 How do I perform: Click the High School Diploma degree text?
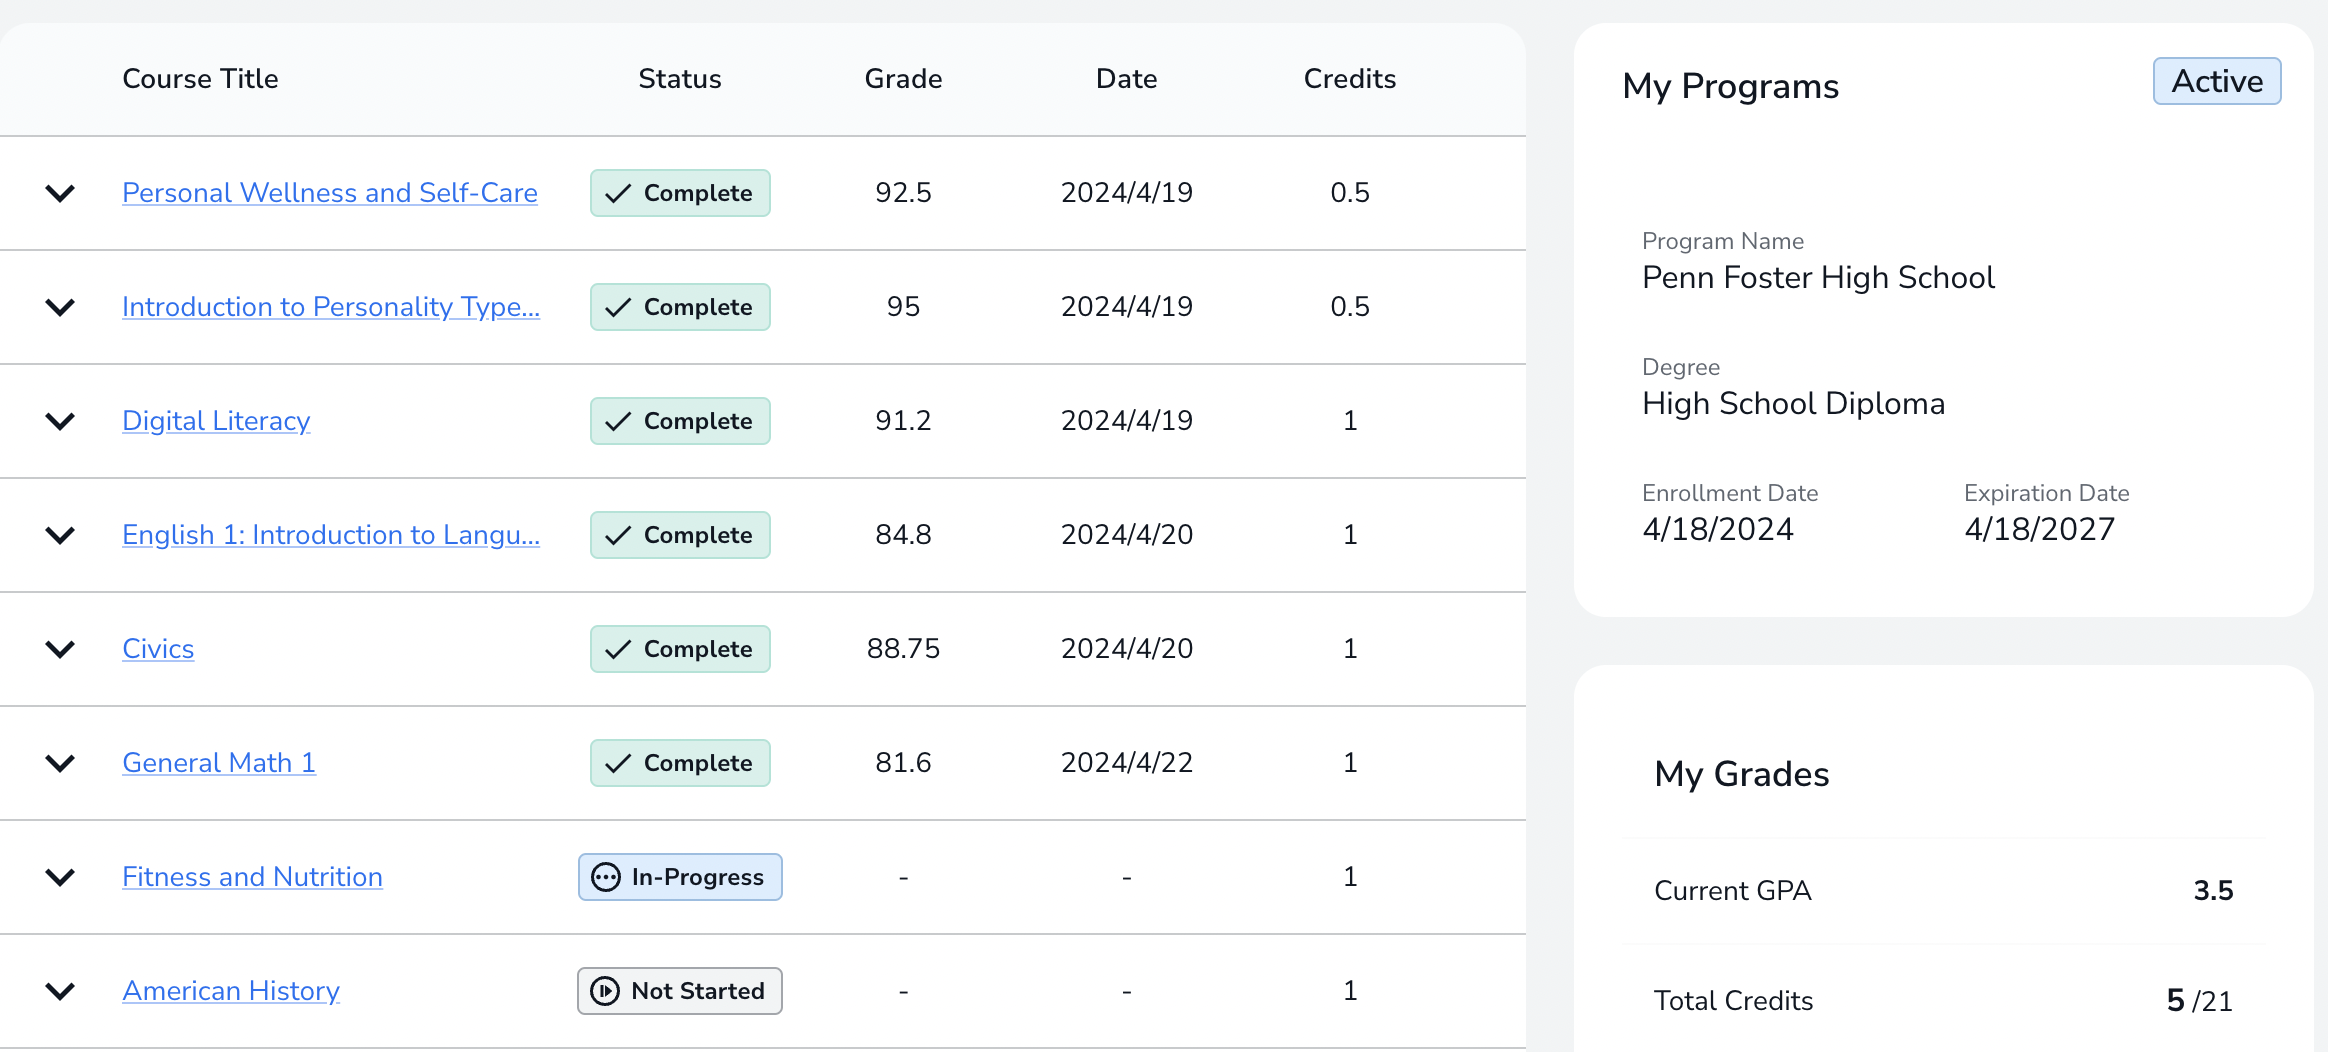click(x=1793, y=403)
